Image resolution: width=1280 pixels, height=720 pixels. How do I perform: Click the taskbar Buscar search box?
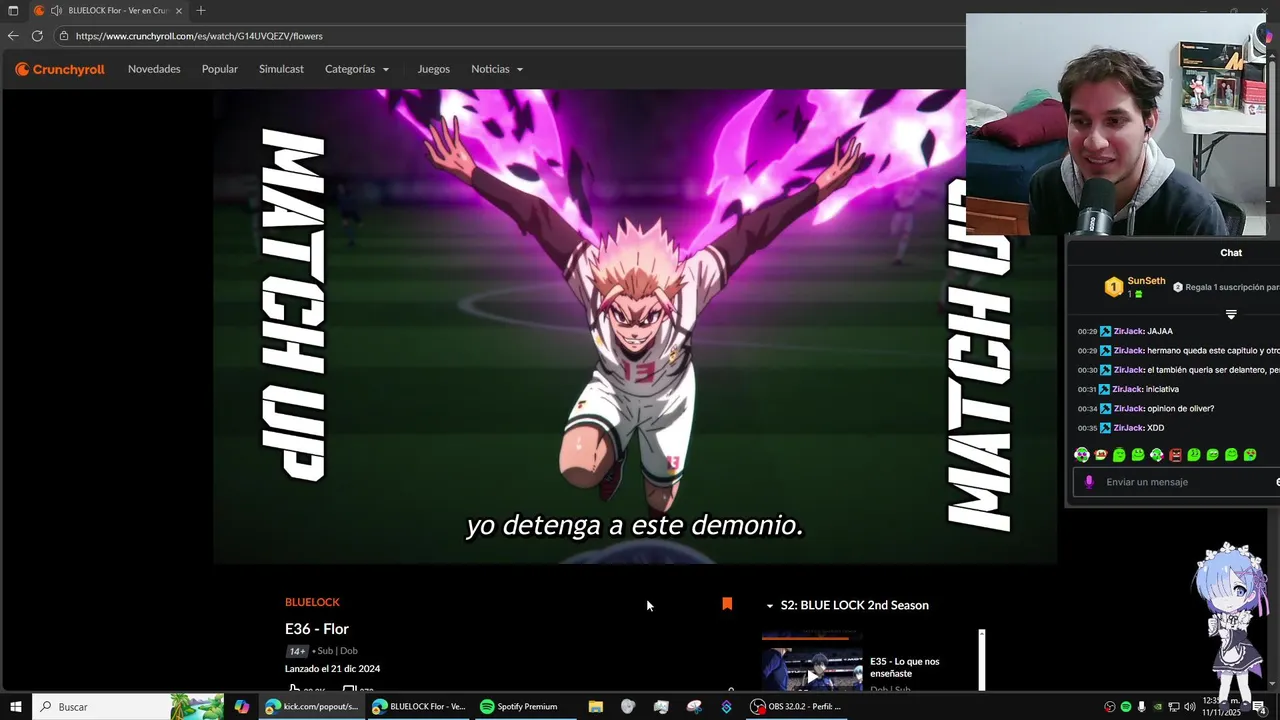pos(127,707)
